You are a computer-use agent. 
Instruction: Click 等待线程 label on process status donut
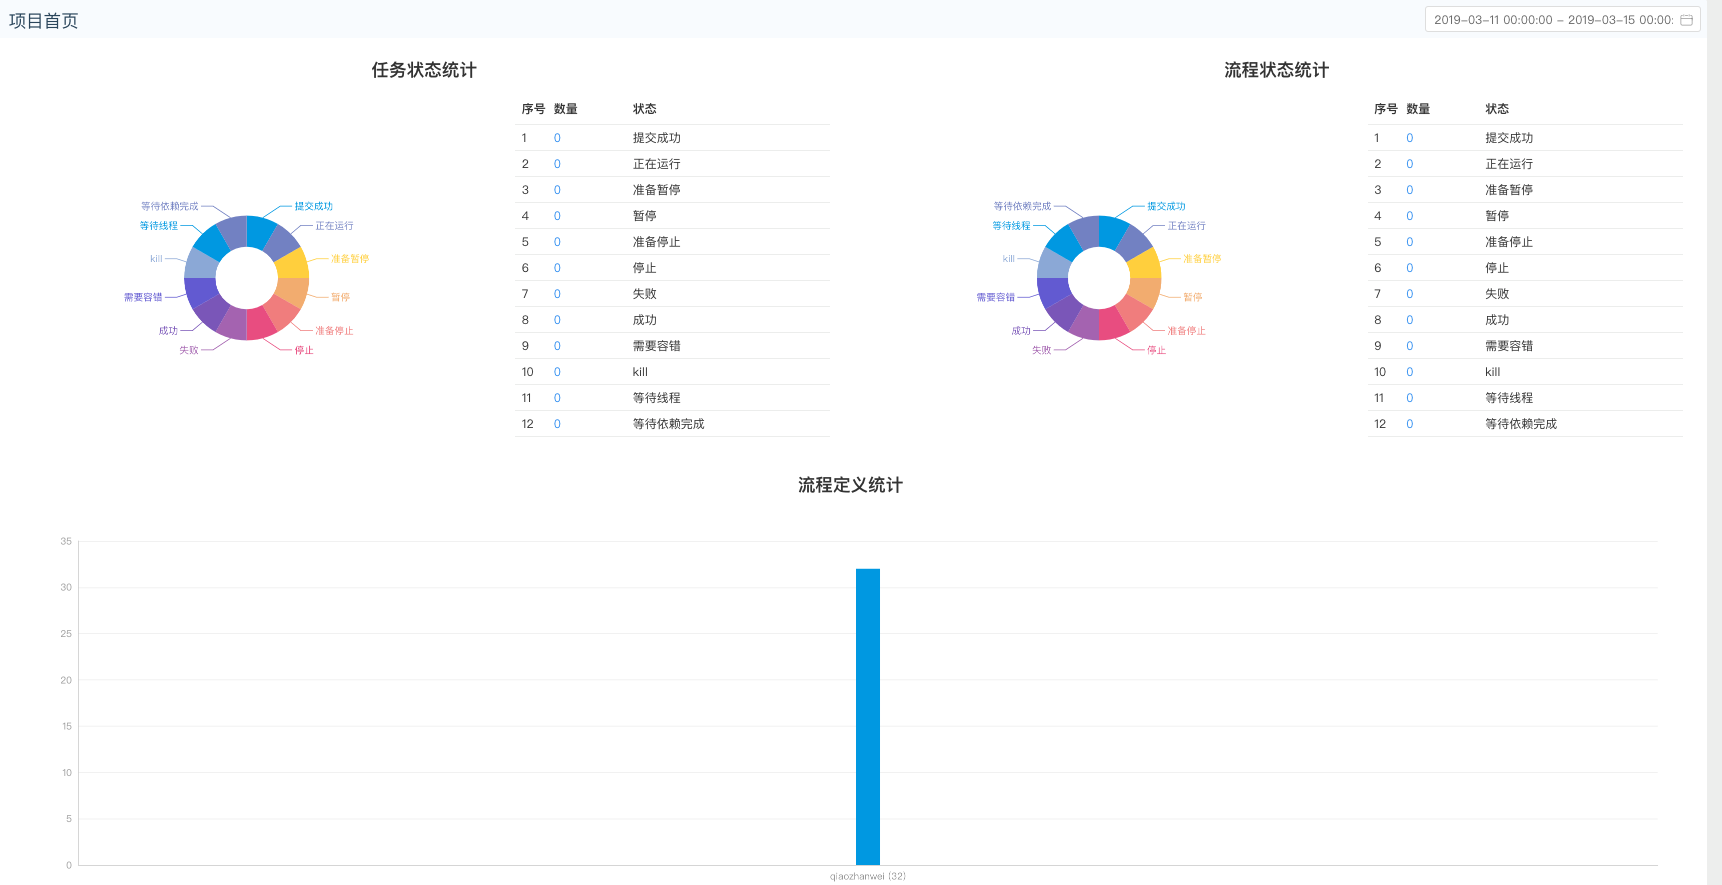1011,226
